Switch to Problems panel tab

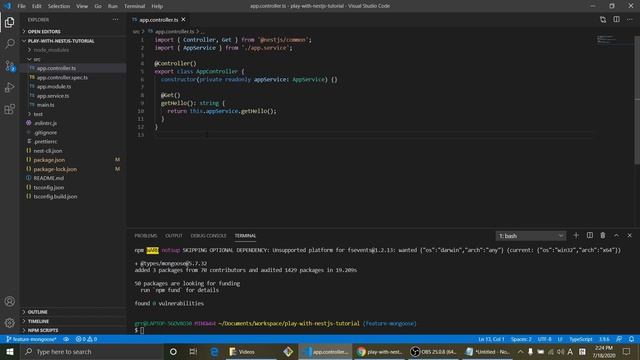coord(146,236)
